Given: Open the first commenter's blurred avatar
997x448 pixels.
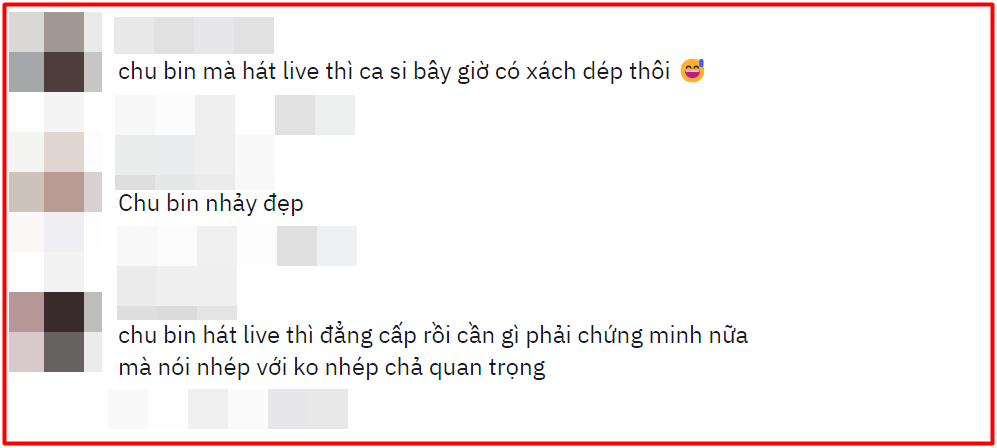Looking at the screenshot, I should pos(55,52).
